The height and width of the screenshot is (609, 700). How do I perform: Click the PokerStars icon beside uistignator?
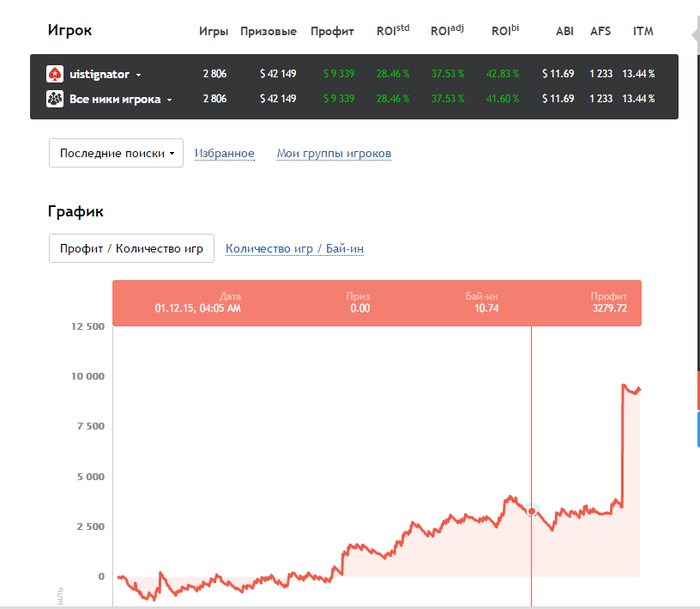tap(55, 74)
